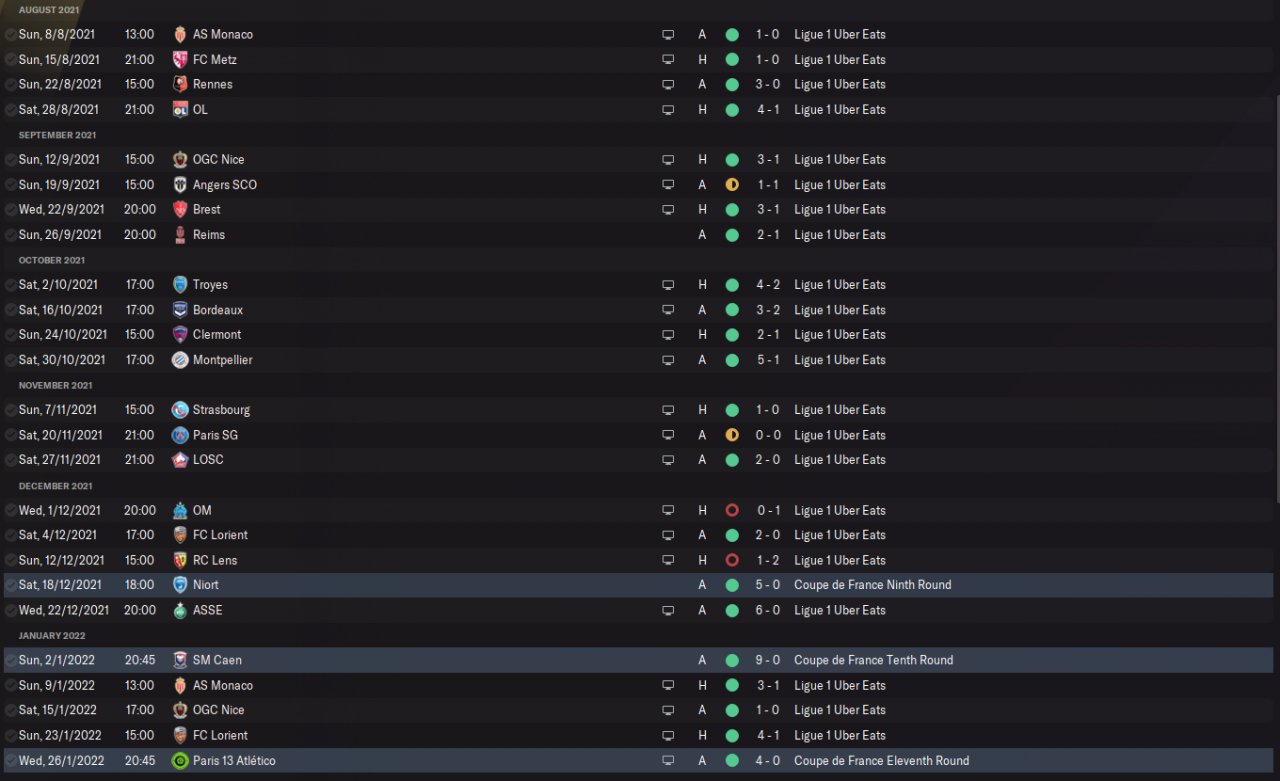
Task: Click the FC Metz club badge
Action: [180, 59]
